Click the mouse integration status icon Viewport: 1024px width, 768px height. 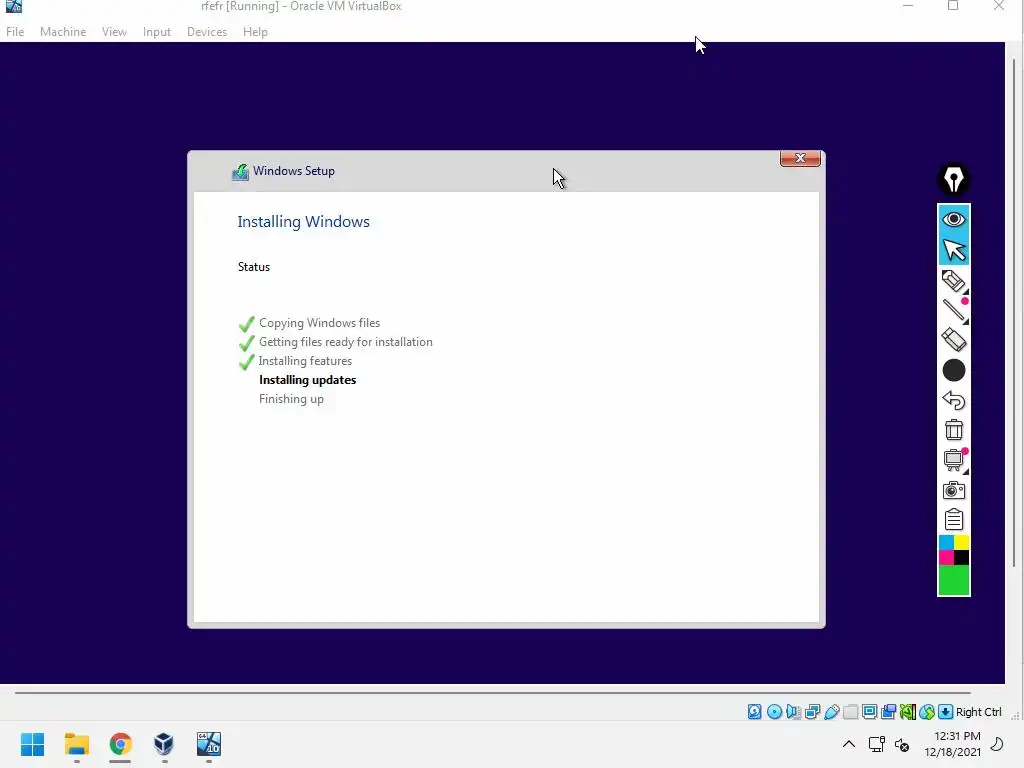coord(926,712)
